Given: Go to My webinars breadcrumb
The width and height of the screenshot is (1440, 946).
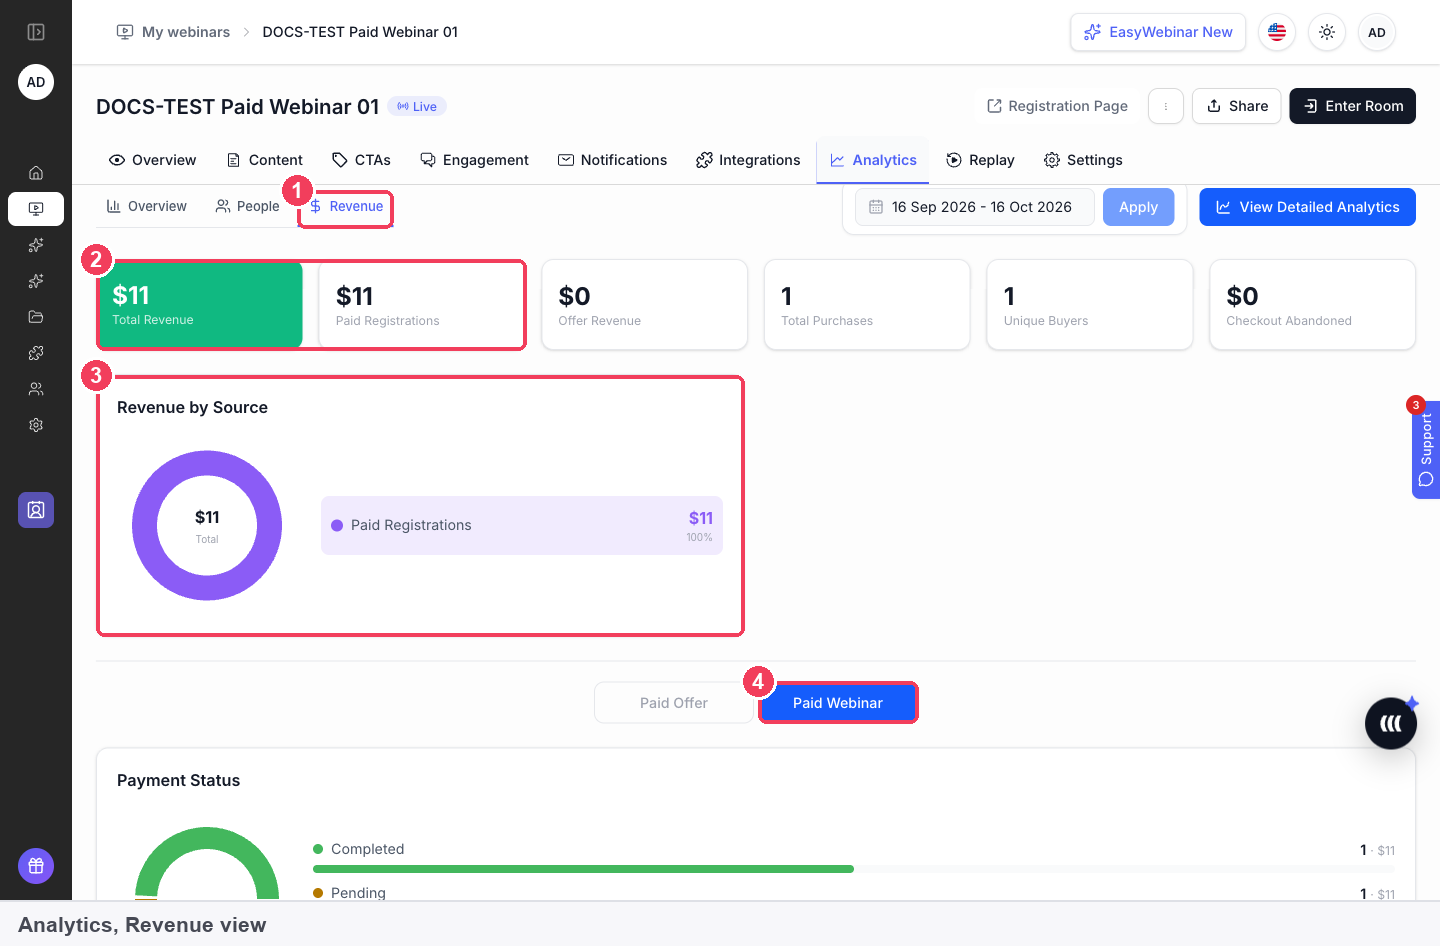Looking at the screenshot, I should click(x=174, y=32).
